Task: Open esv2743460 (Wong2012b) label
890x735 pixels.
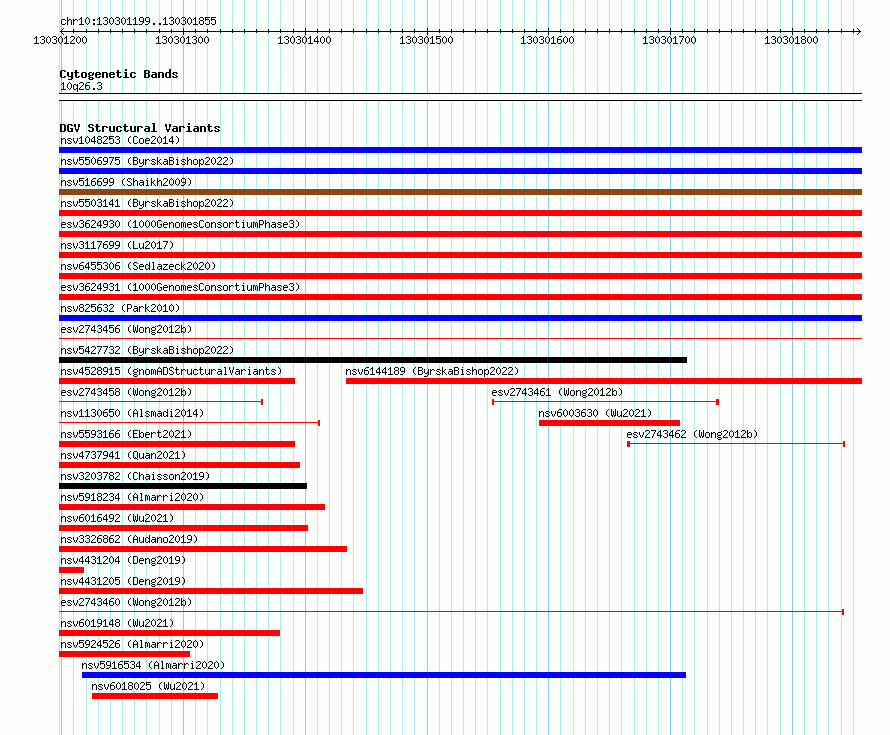Action: [x=126, y=602]
